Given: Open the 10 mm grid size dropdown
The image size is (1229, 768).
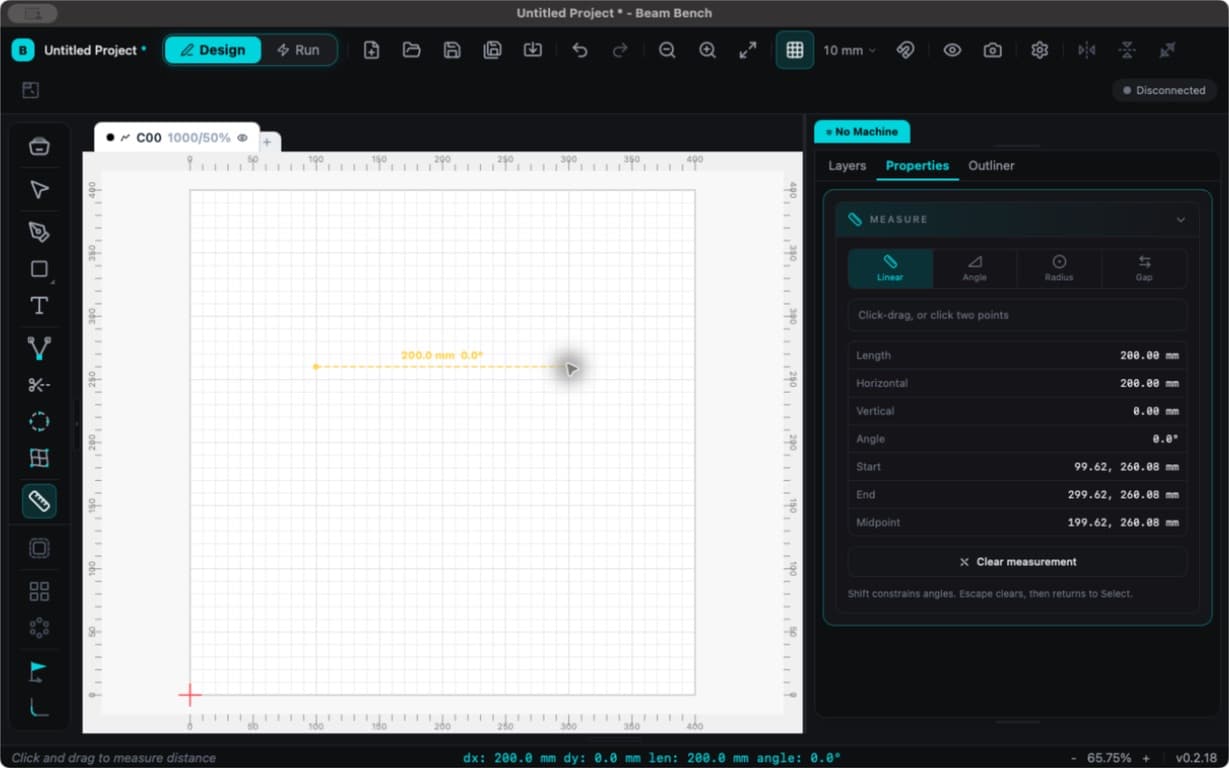Looking at the screenshot, I should click(x=850, y=50).
